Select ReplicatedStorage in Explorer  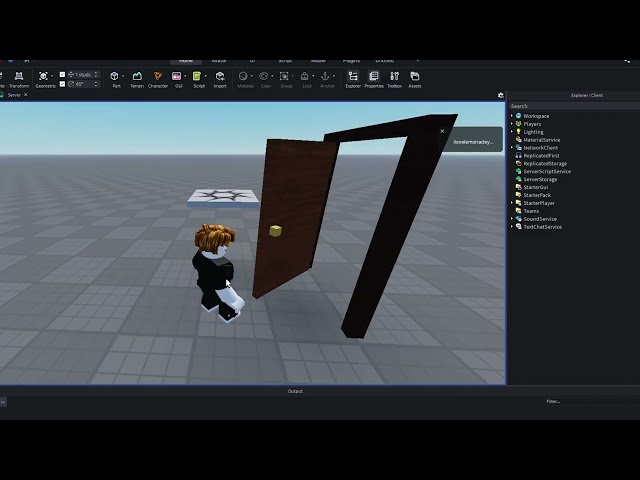(x=545, y=163)
